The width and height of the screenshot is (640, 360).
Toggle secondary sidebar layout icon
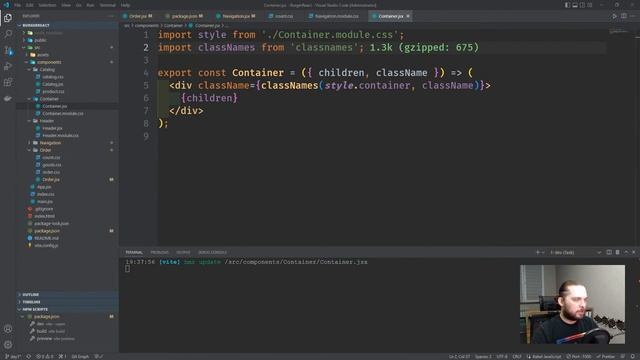click(582, 5)
